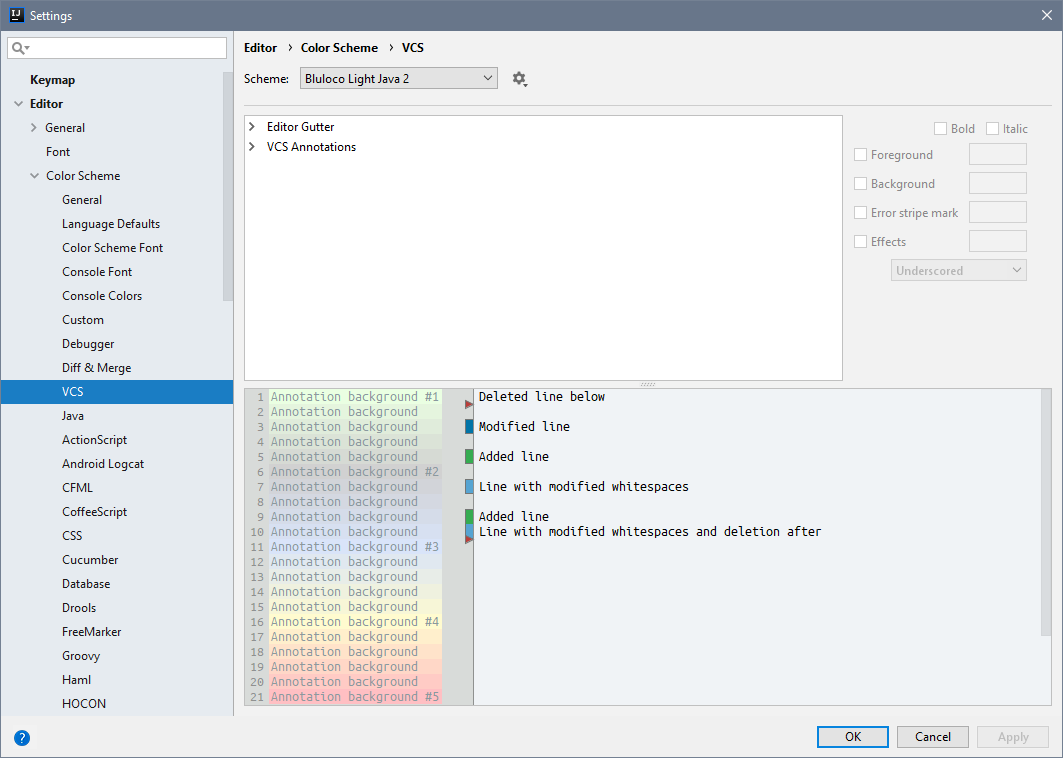The image size is (1063, 758).
Task: Open the Console Colors settings page
Action: coord(102,296)
